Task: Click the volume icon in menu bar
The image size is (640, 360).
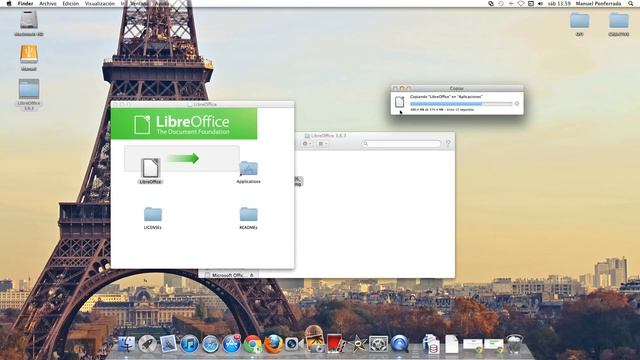Action: click(x=540, y=3)
